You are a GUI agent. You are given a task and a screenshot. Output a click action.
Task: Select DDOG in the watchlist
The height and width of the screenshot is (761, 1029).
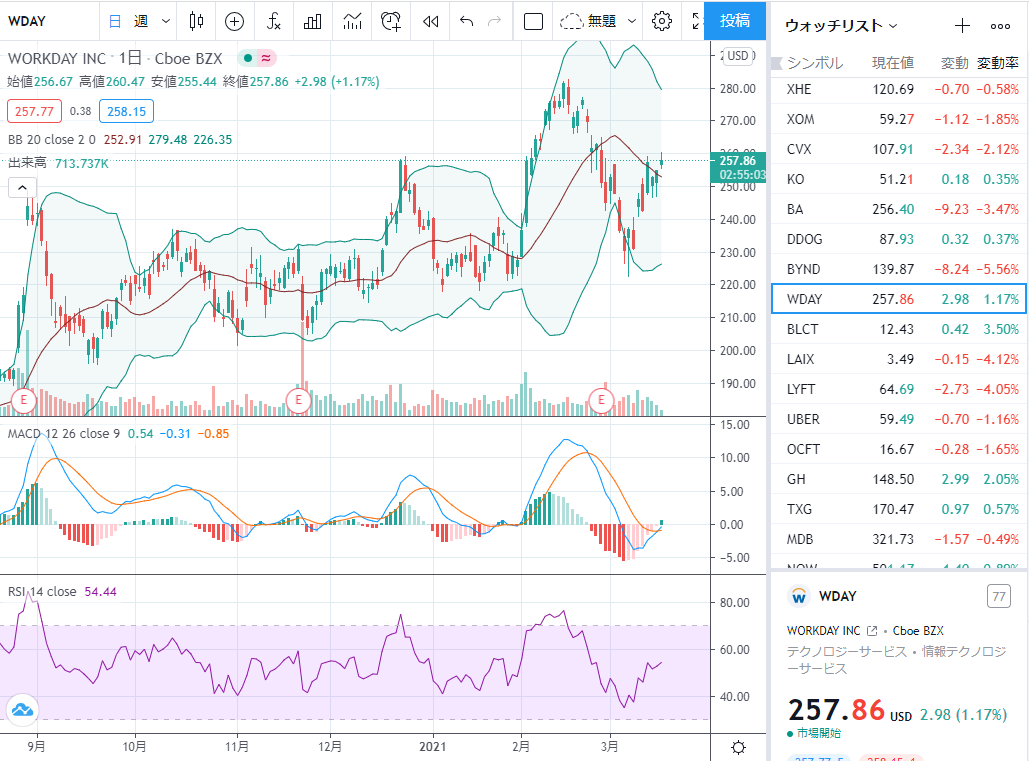[x=899, y=239]
